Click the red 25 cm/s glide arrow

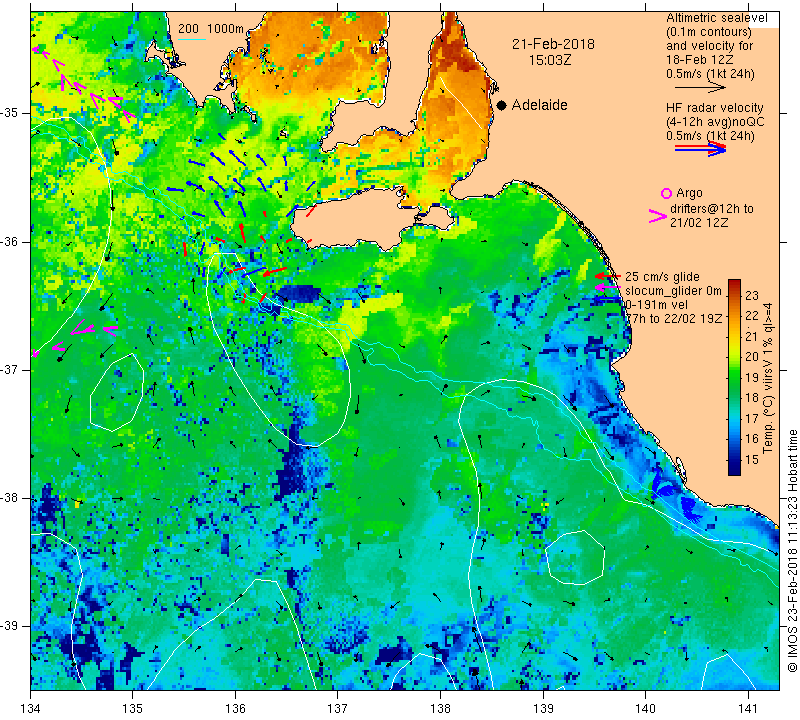pos(607,276)
